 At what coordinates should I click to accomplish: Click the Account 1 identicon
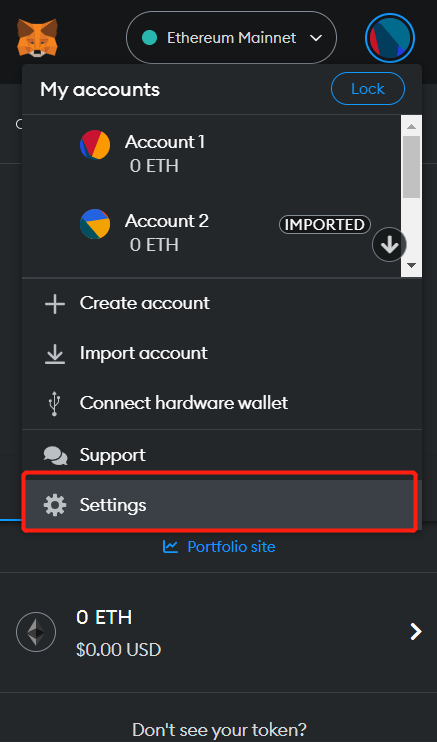point(95,145)
